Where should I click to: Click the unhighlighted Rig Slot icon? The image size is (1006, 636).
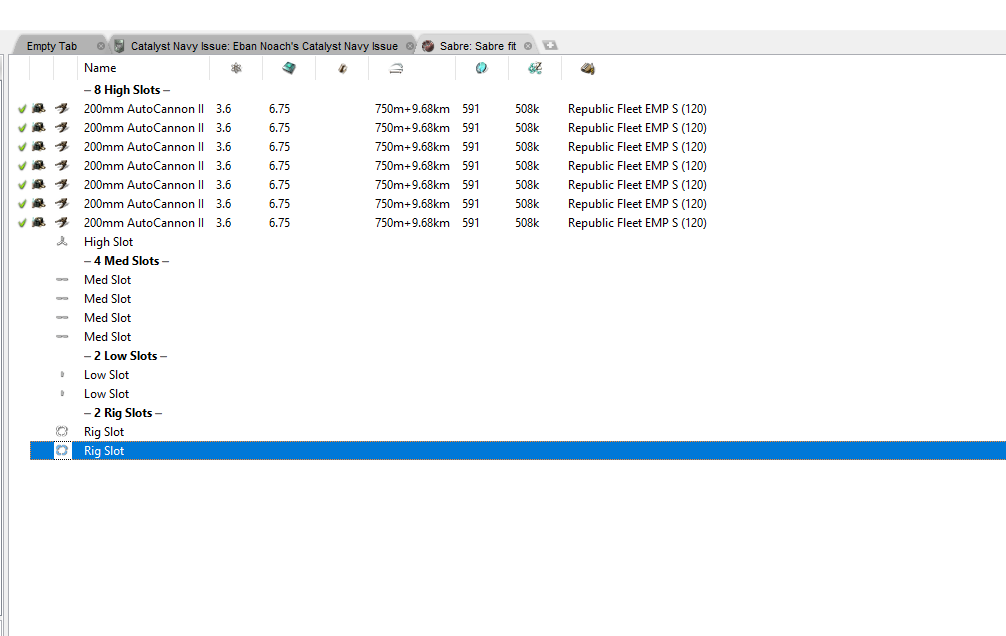point(62,431)
